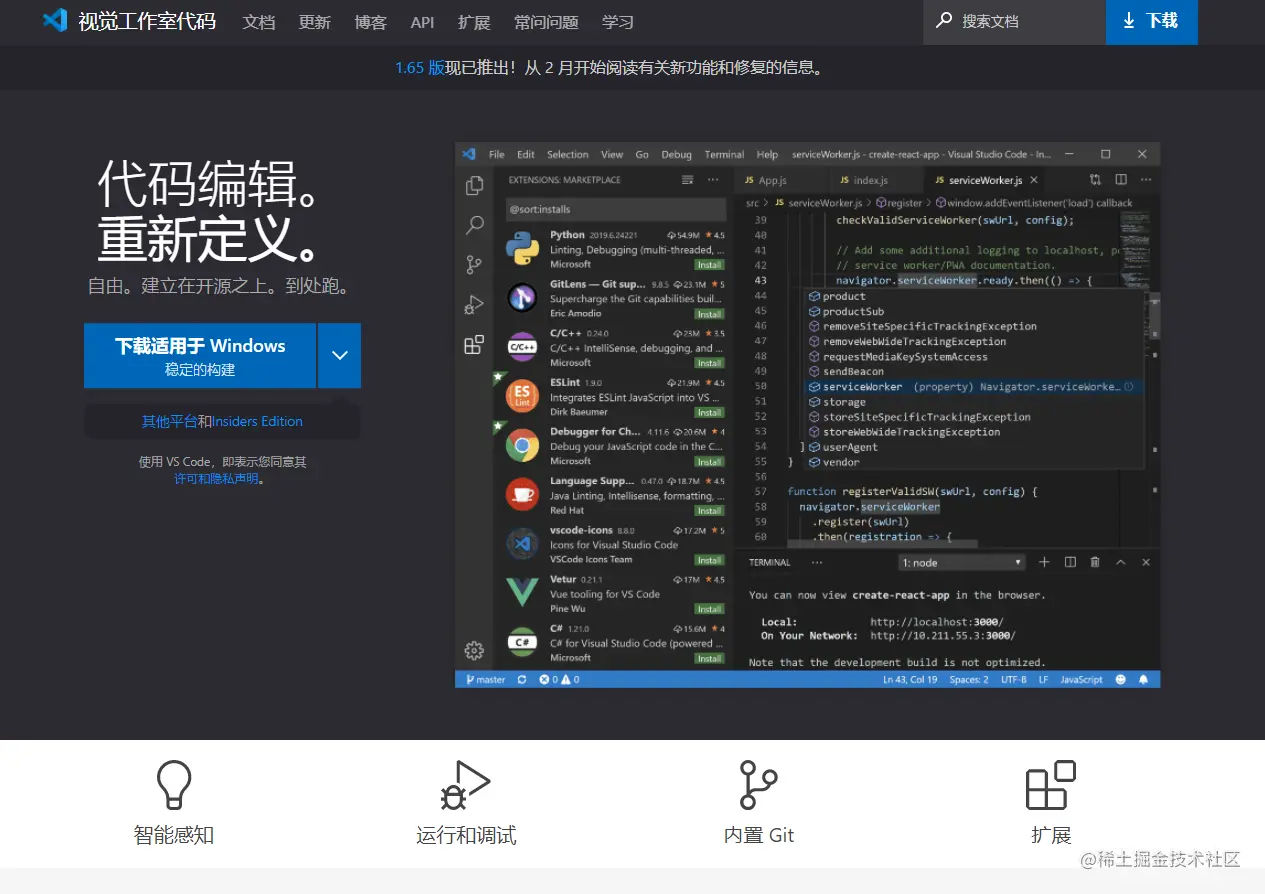1265x894 pixels.
Task: Select the sendBeacon autocomplete suggestion
Action: (974, 372)
